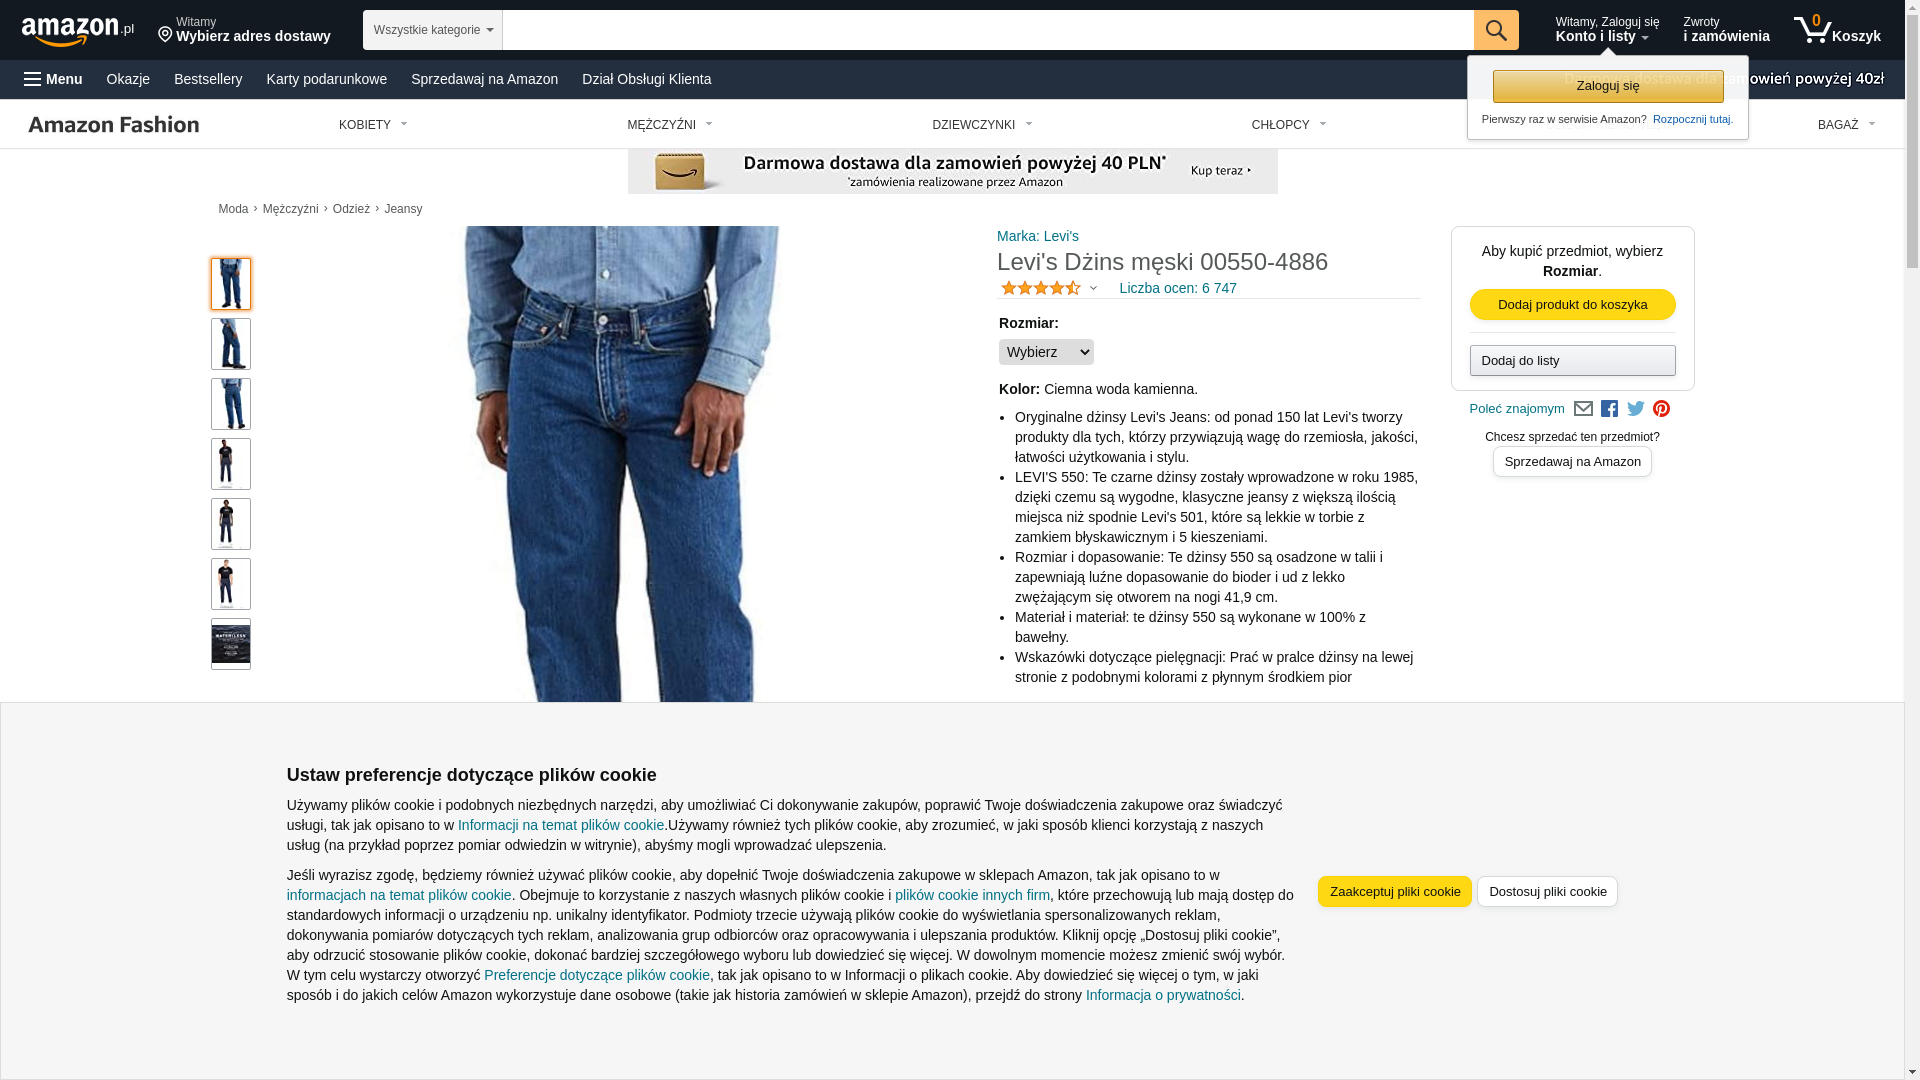Select the last dark product thumbnail
Image resolution: width=1920 pixels, height=1080 pixels.
coord(231,644)
